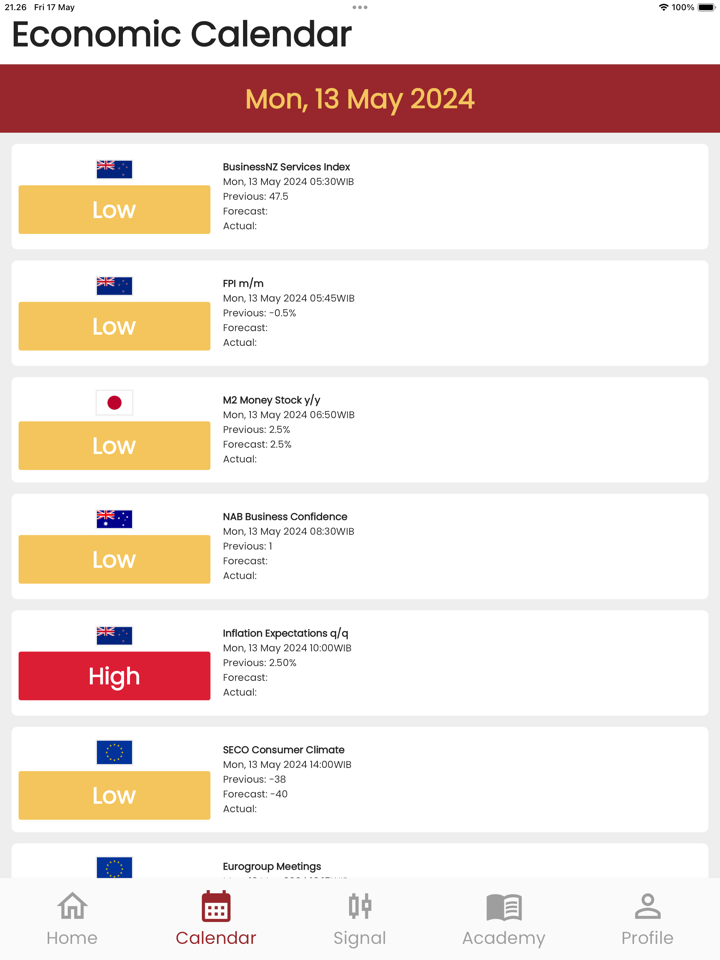Open the Signal candlestick icon

[360, 906]
